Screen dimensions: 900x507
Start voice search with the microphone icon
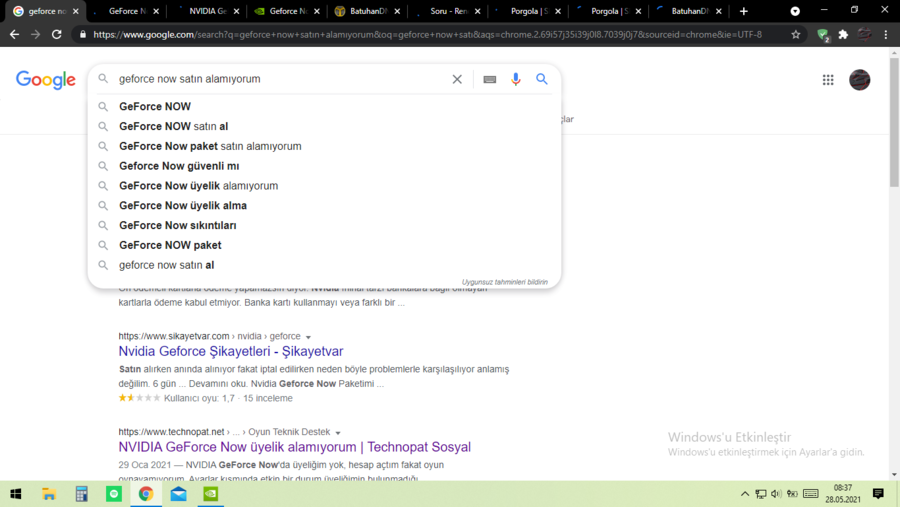pyautogui.click(x=515, y=79)
